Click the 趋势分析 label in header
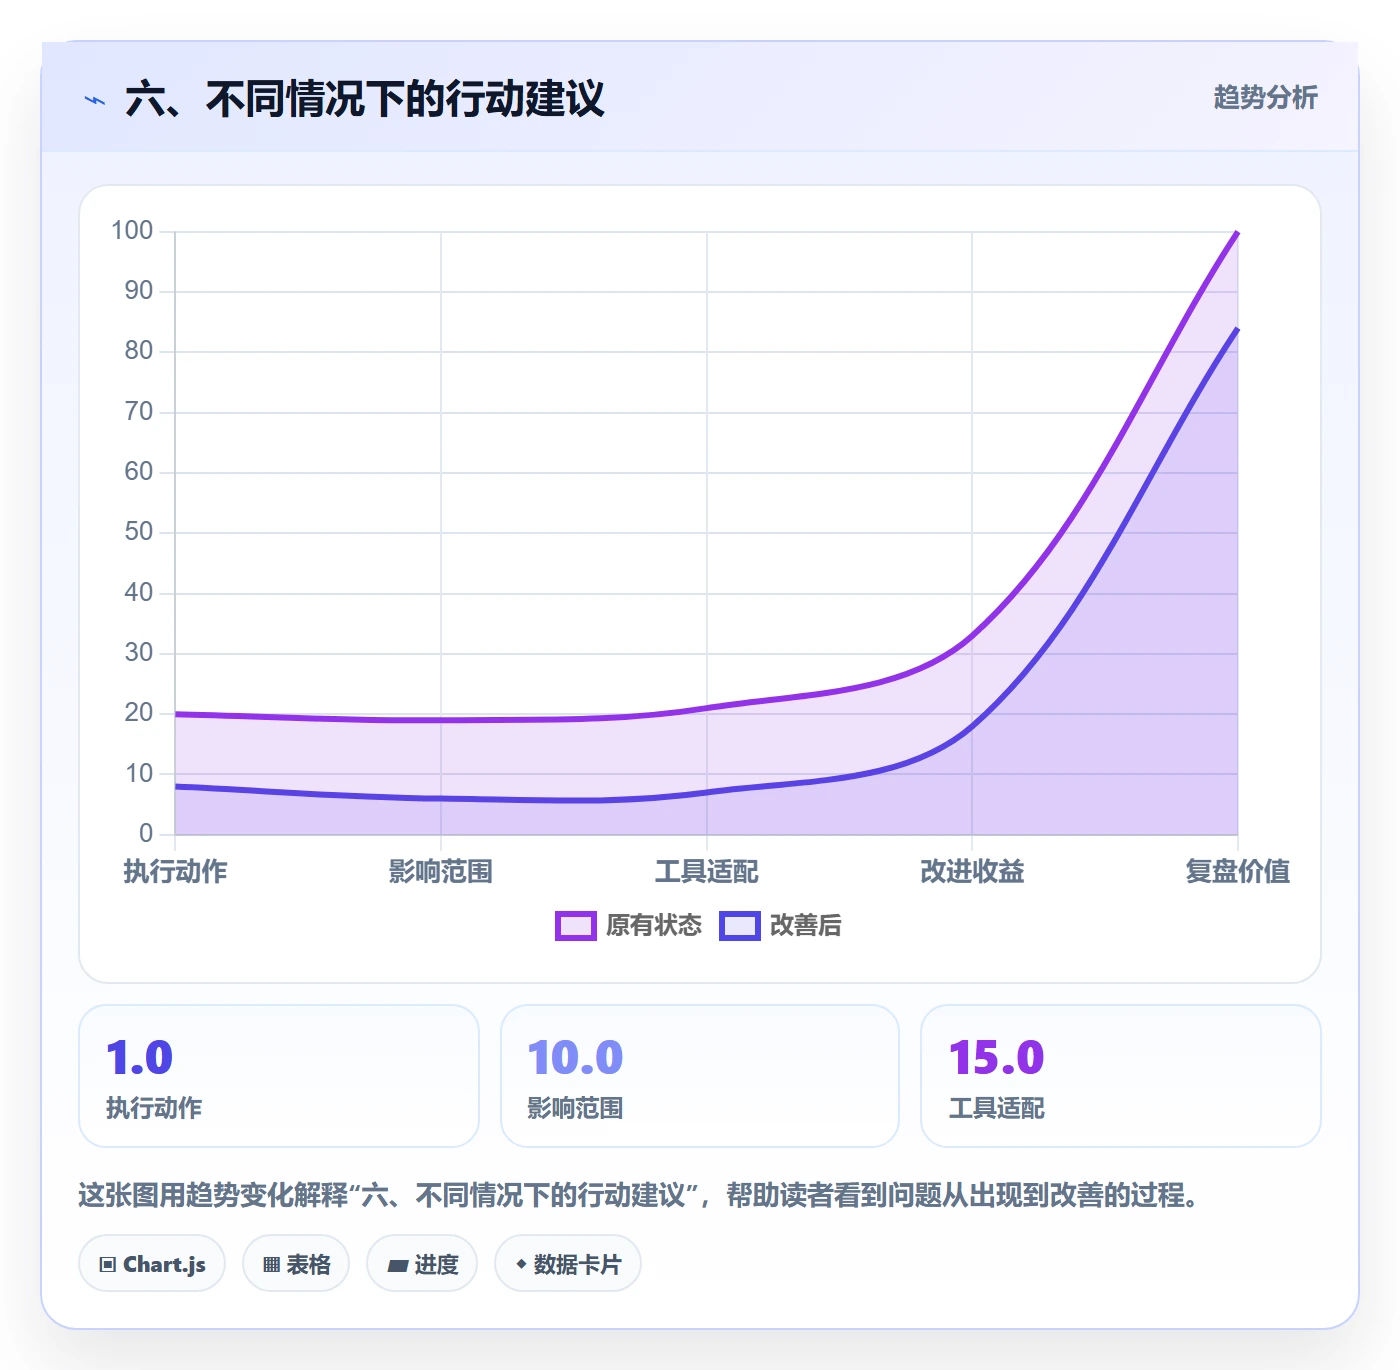Viewport: 1400px width, 1370px height. click(x=1266, y=98)
